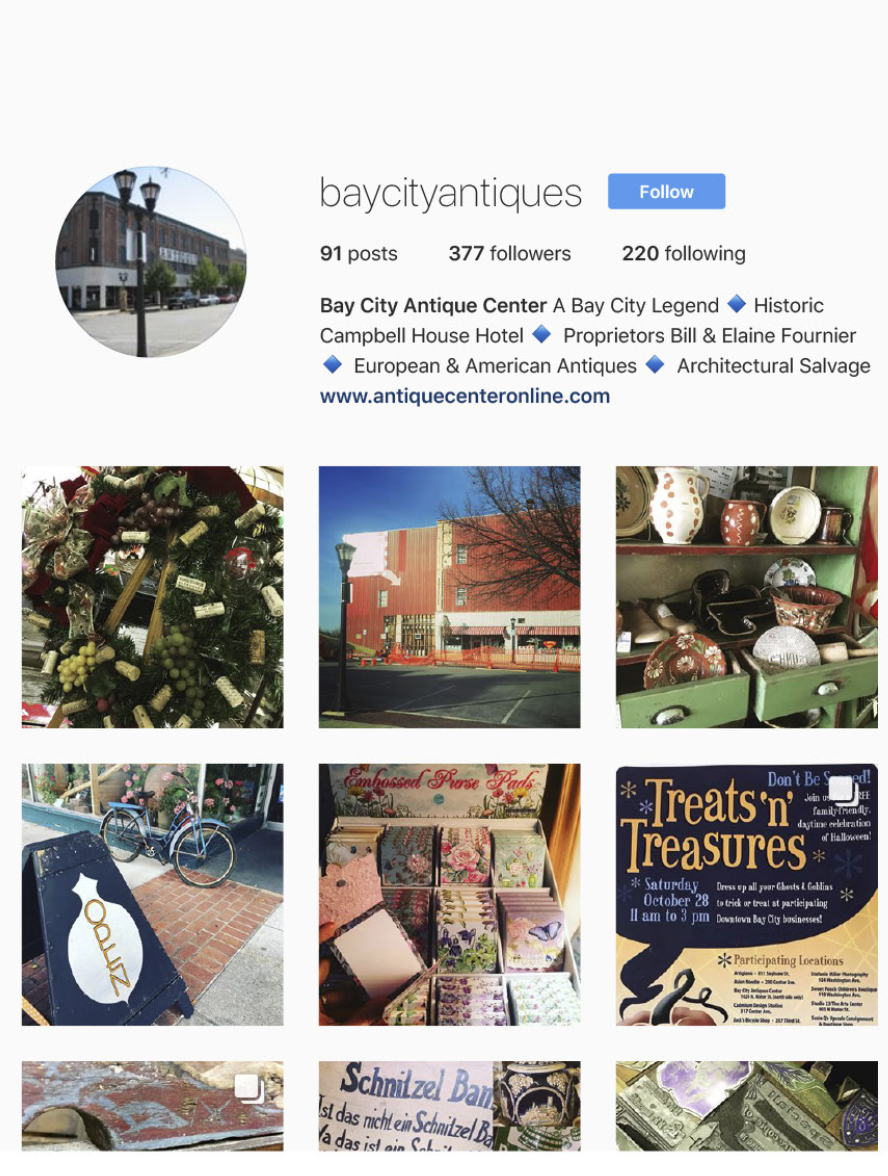Viewport: 888px width, 1176px height.
Task: Click the blue Follow button
Action: coord(666,191)
